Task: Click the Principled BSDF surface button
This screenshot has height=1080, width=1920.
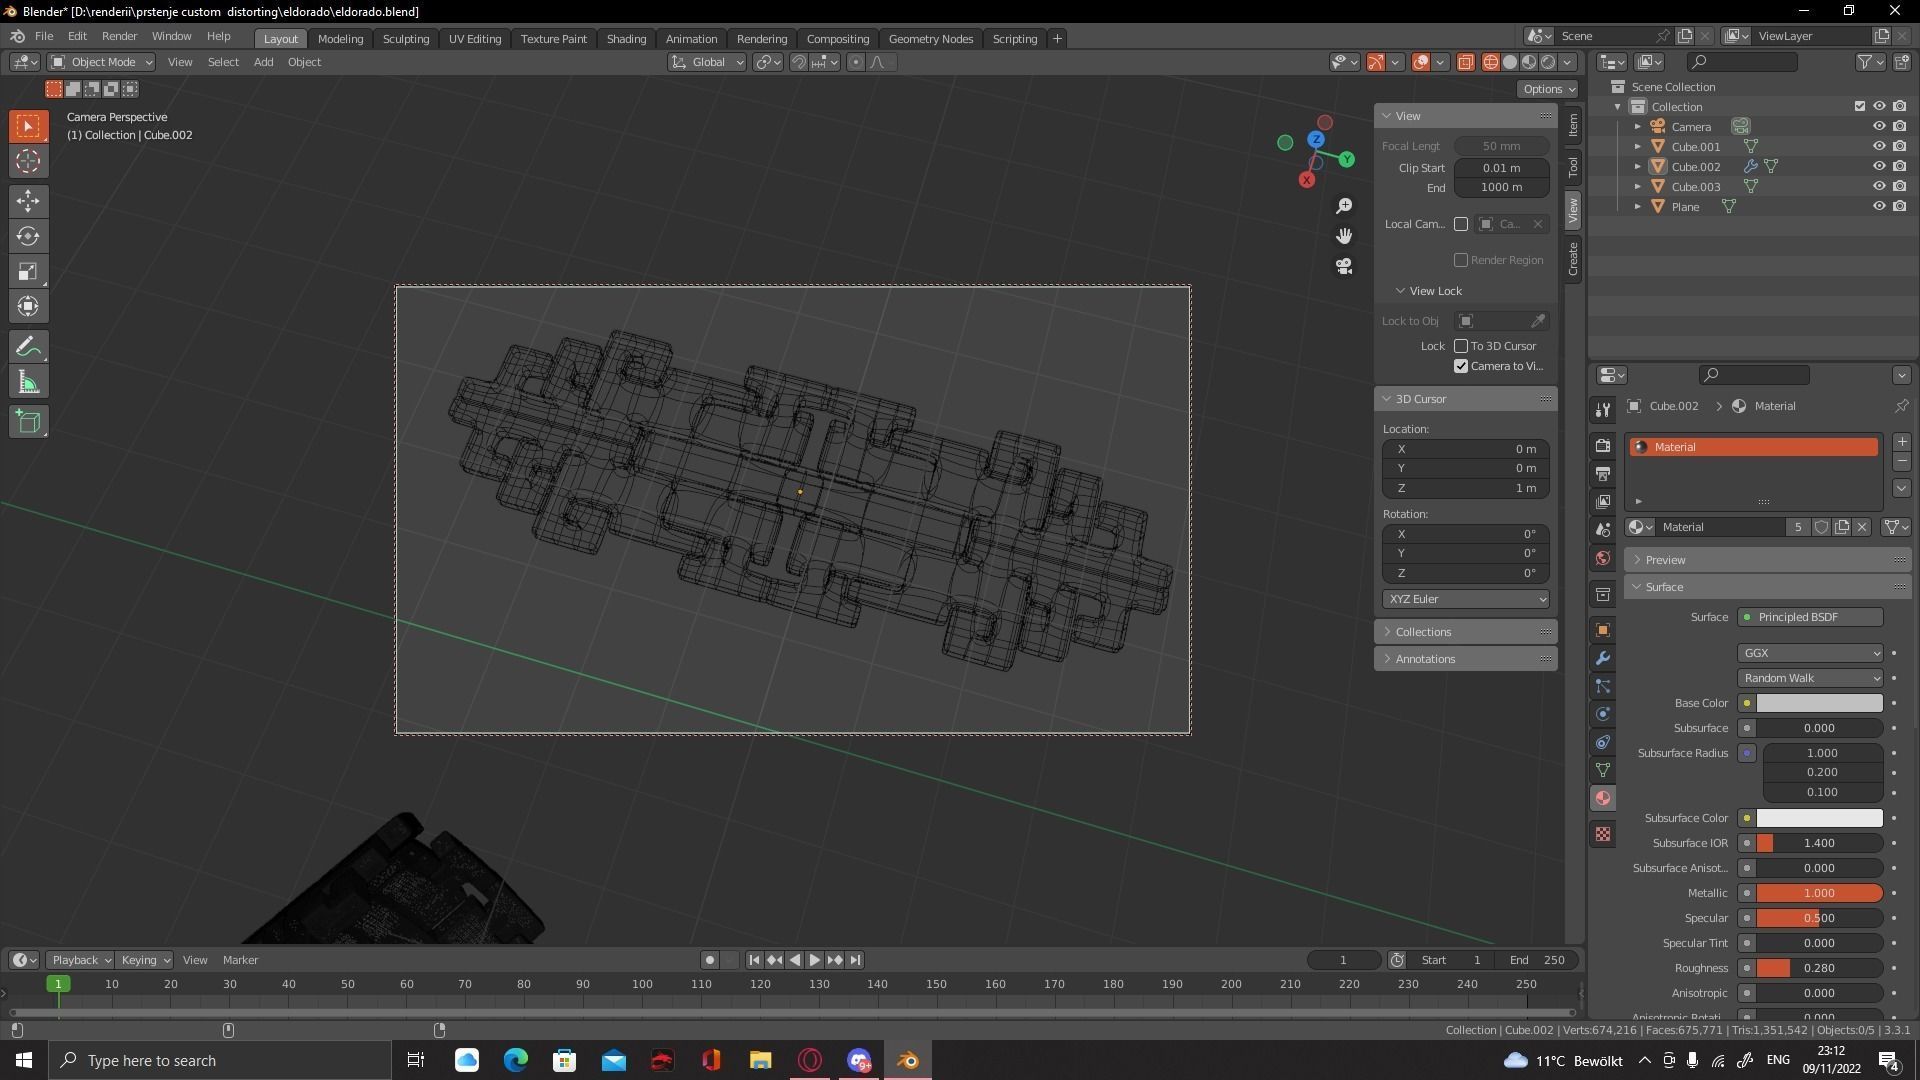Action: click(1810, 617)
